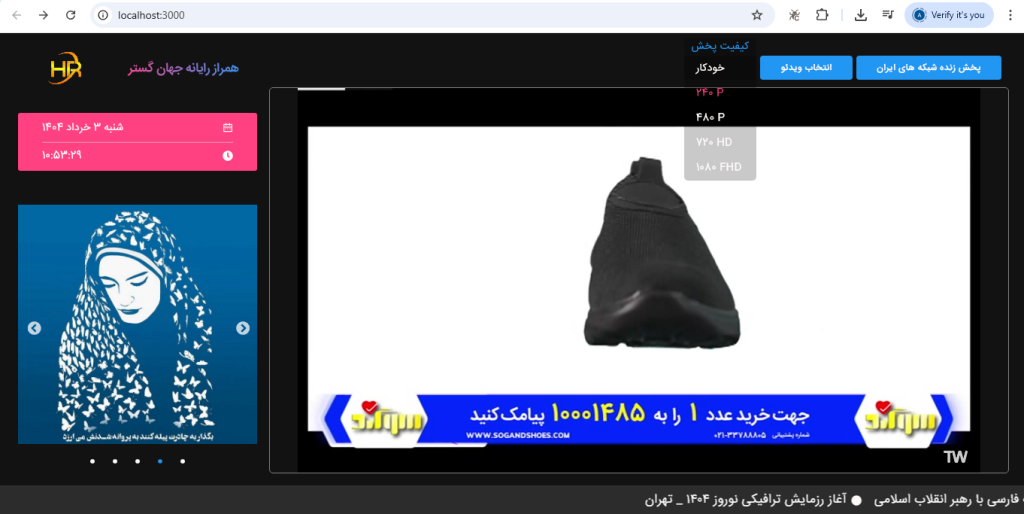This screenshot has height=514, width=1024.
Task: Open the کیفیت پخش quality dropdown
Action: (x=720, y=46)
